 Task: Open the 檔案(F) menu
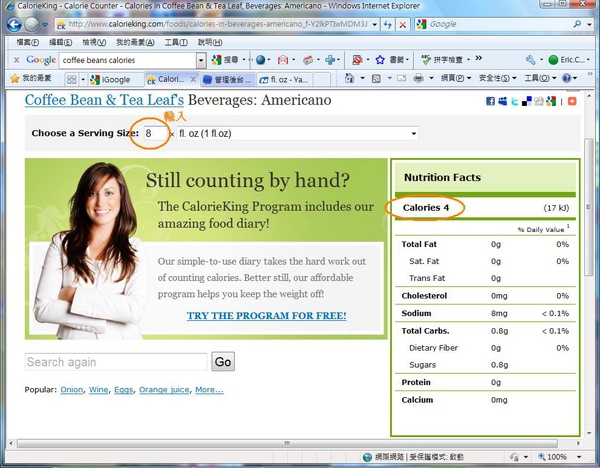click(x=28, y=42)
